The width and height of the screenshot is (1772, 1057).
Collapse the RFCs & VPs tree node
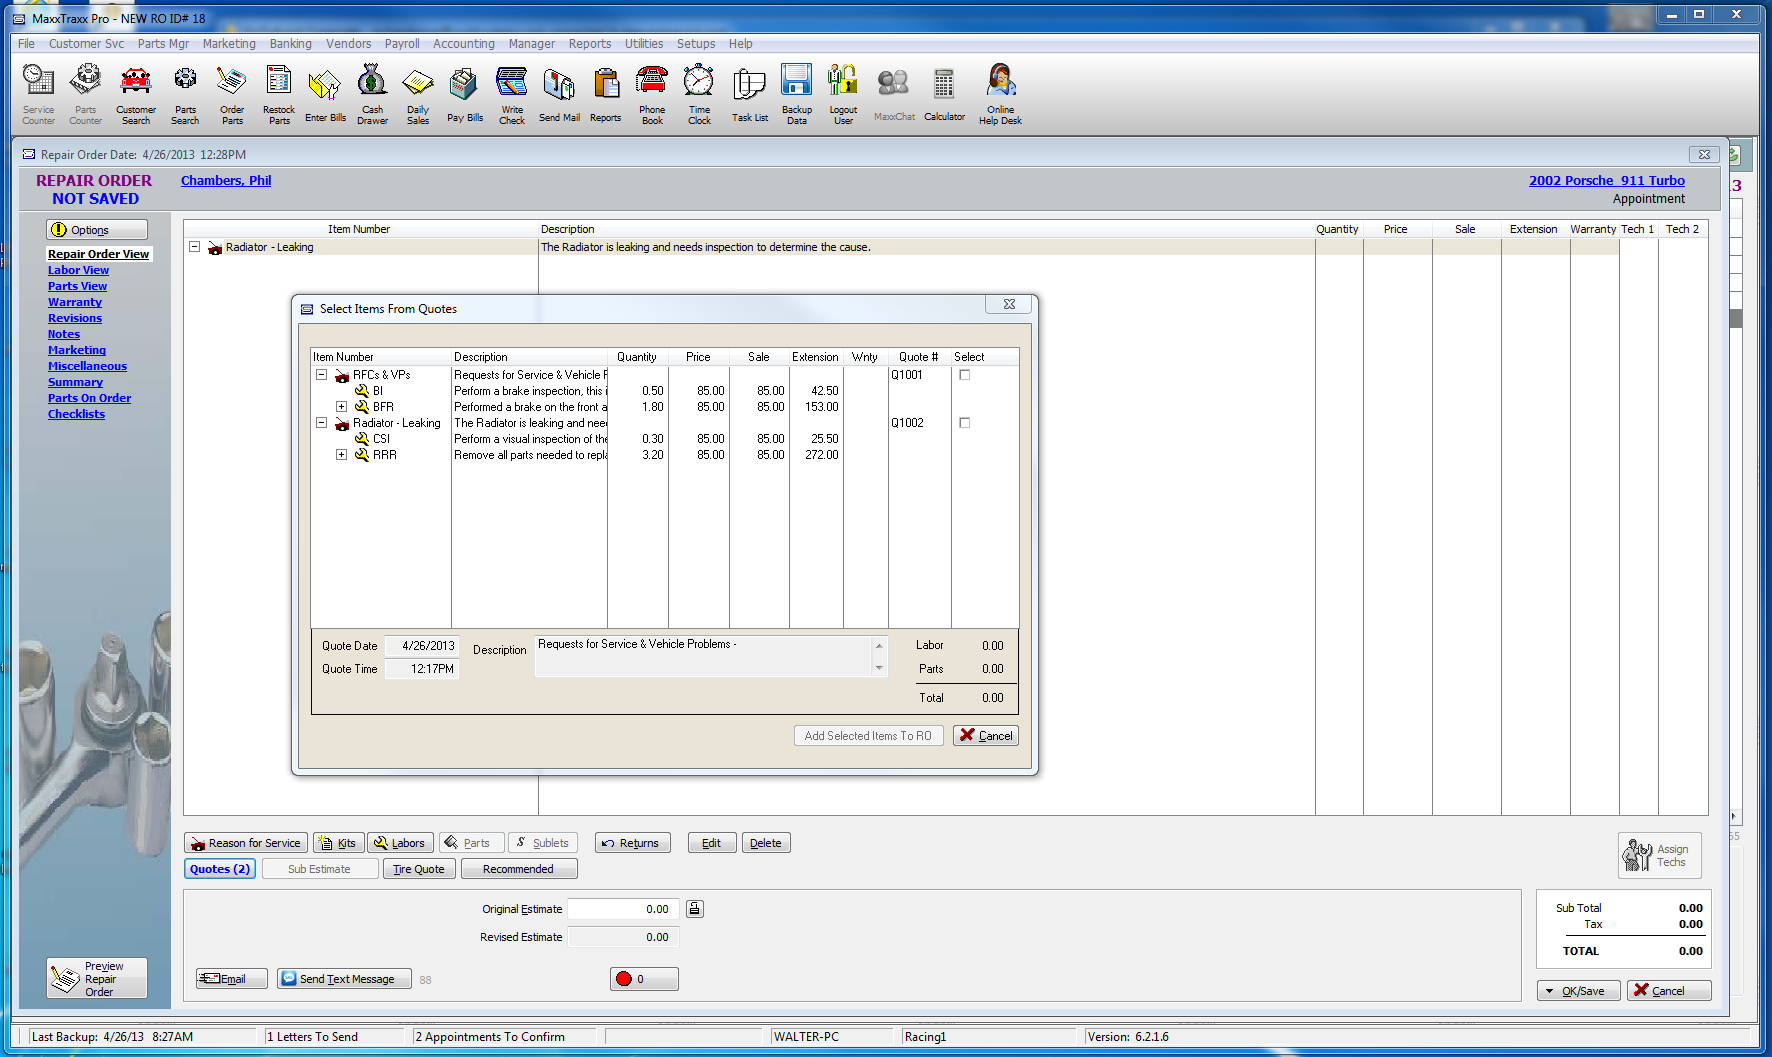pyautogui.click(x=322, y=375)
